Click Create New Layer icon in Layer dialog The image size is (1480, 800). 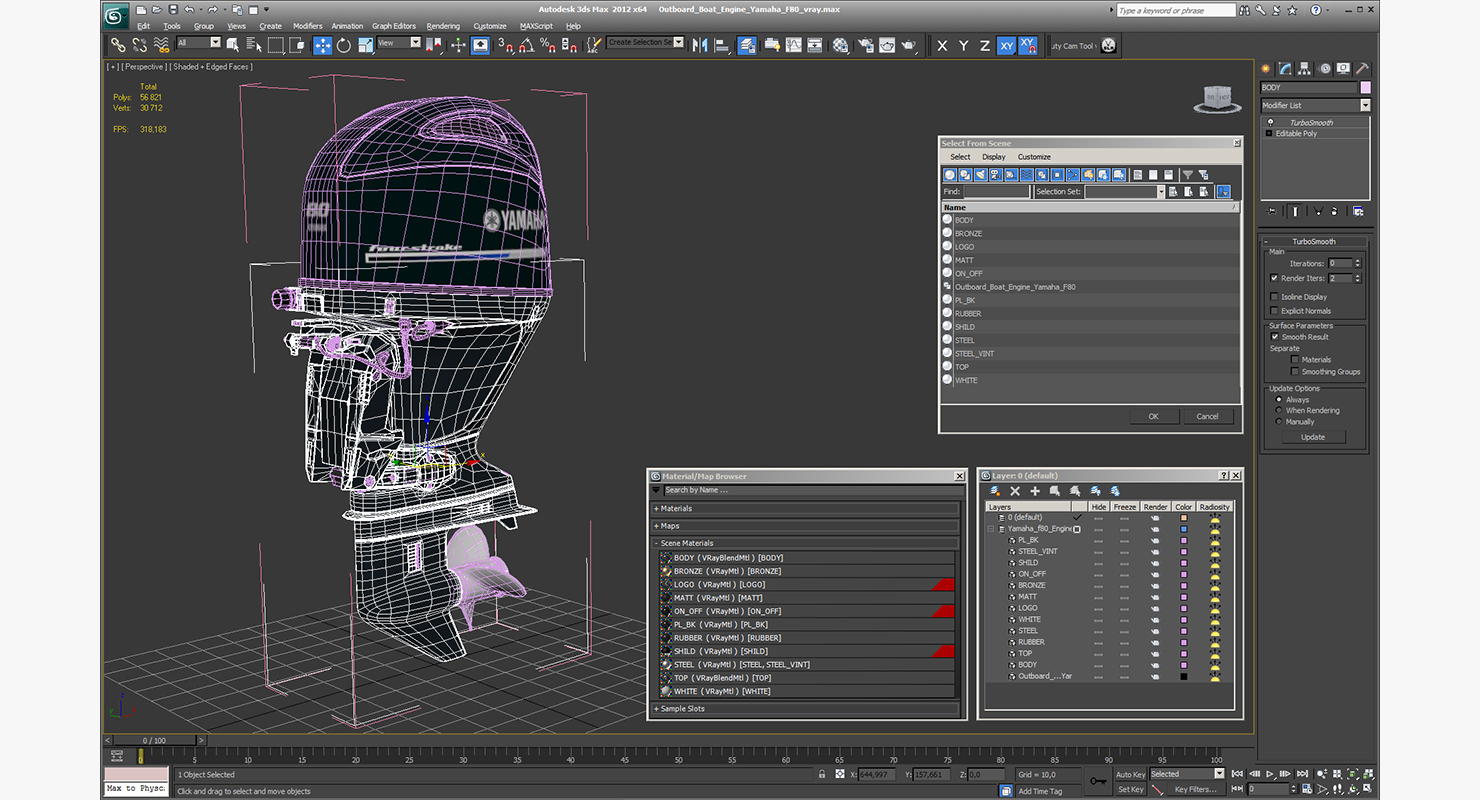click(995, 491)
